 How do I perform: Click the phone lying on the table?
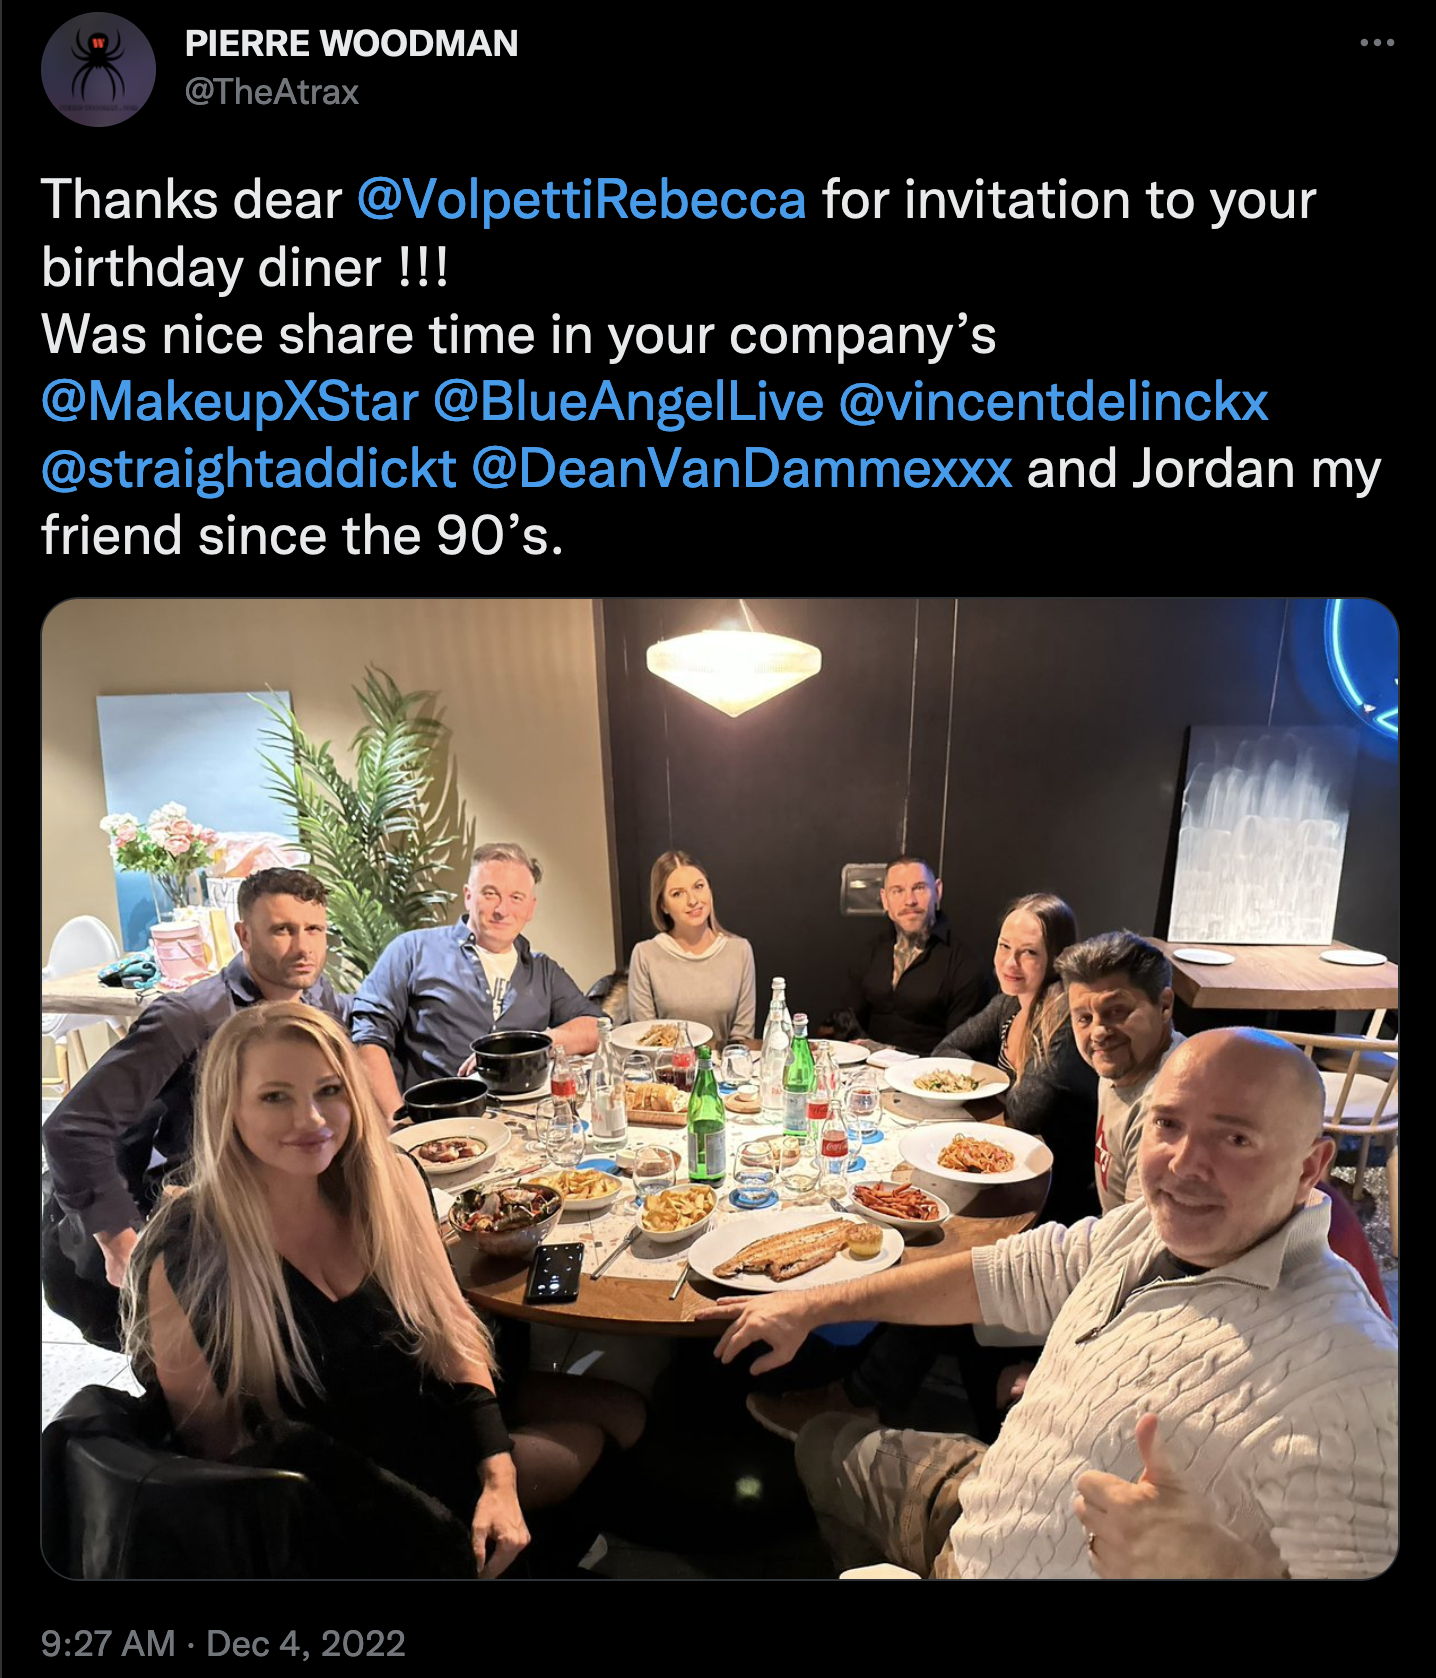point(555,1272)
